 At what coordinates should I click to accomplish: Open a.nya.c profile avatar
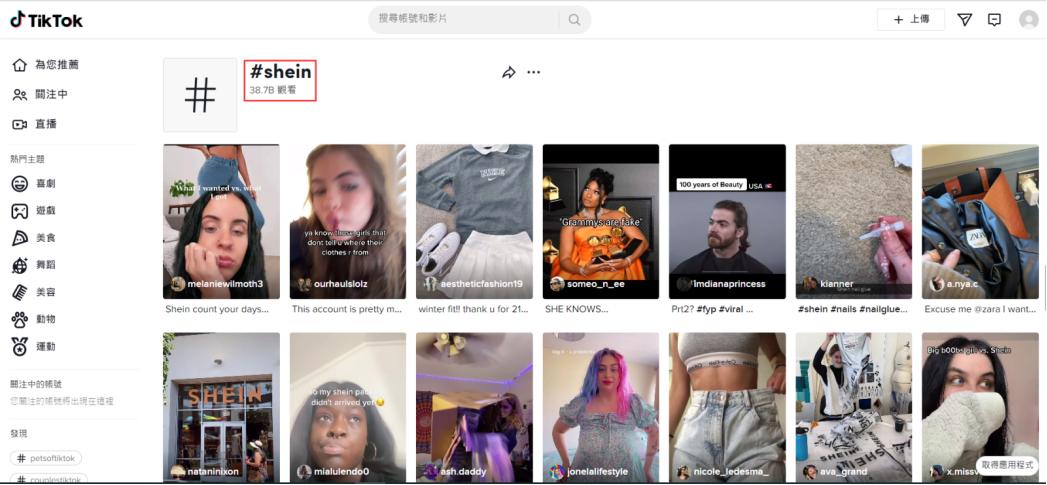click(937, 284)
